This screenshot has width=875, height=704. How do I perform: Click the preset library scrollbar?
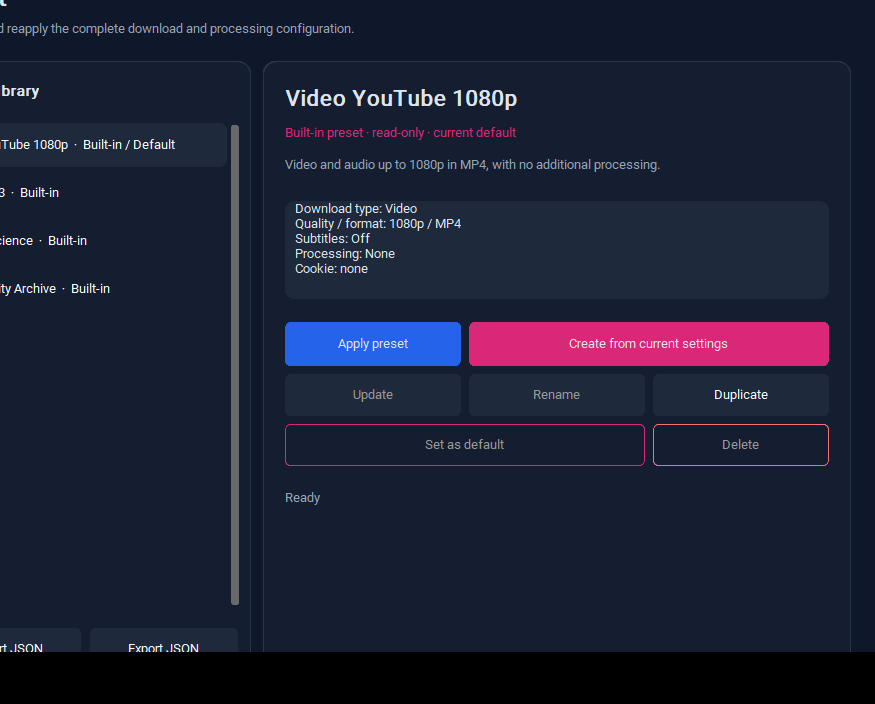click(x=235, y=365)
